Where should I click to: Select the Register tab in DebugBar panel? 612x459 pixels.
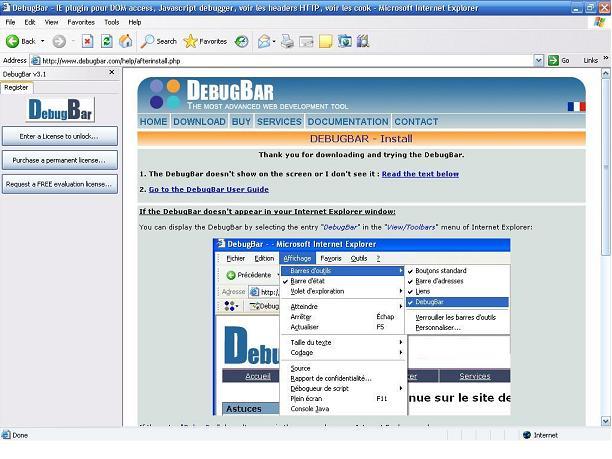(16, 87)
